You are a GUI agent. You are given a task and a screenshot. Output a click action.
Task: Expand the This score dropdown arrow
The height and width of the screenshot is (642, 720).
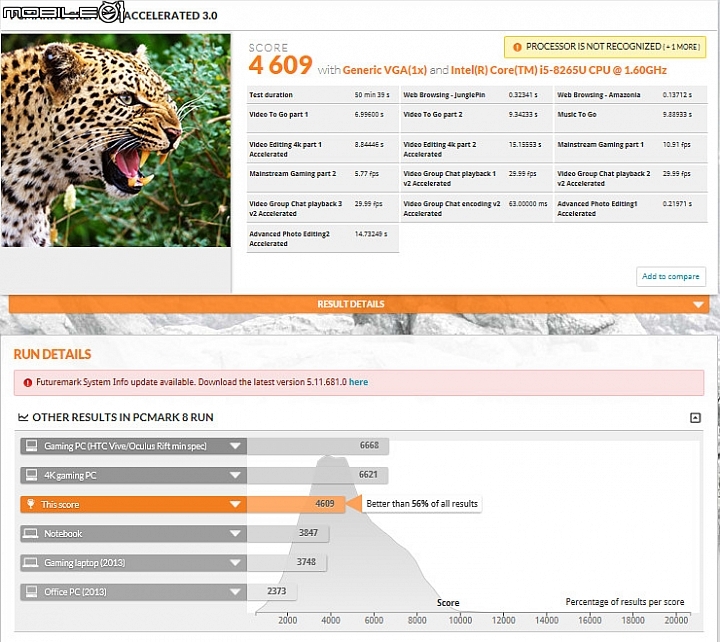click(x=235, y=504)
